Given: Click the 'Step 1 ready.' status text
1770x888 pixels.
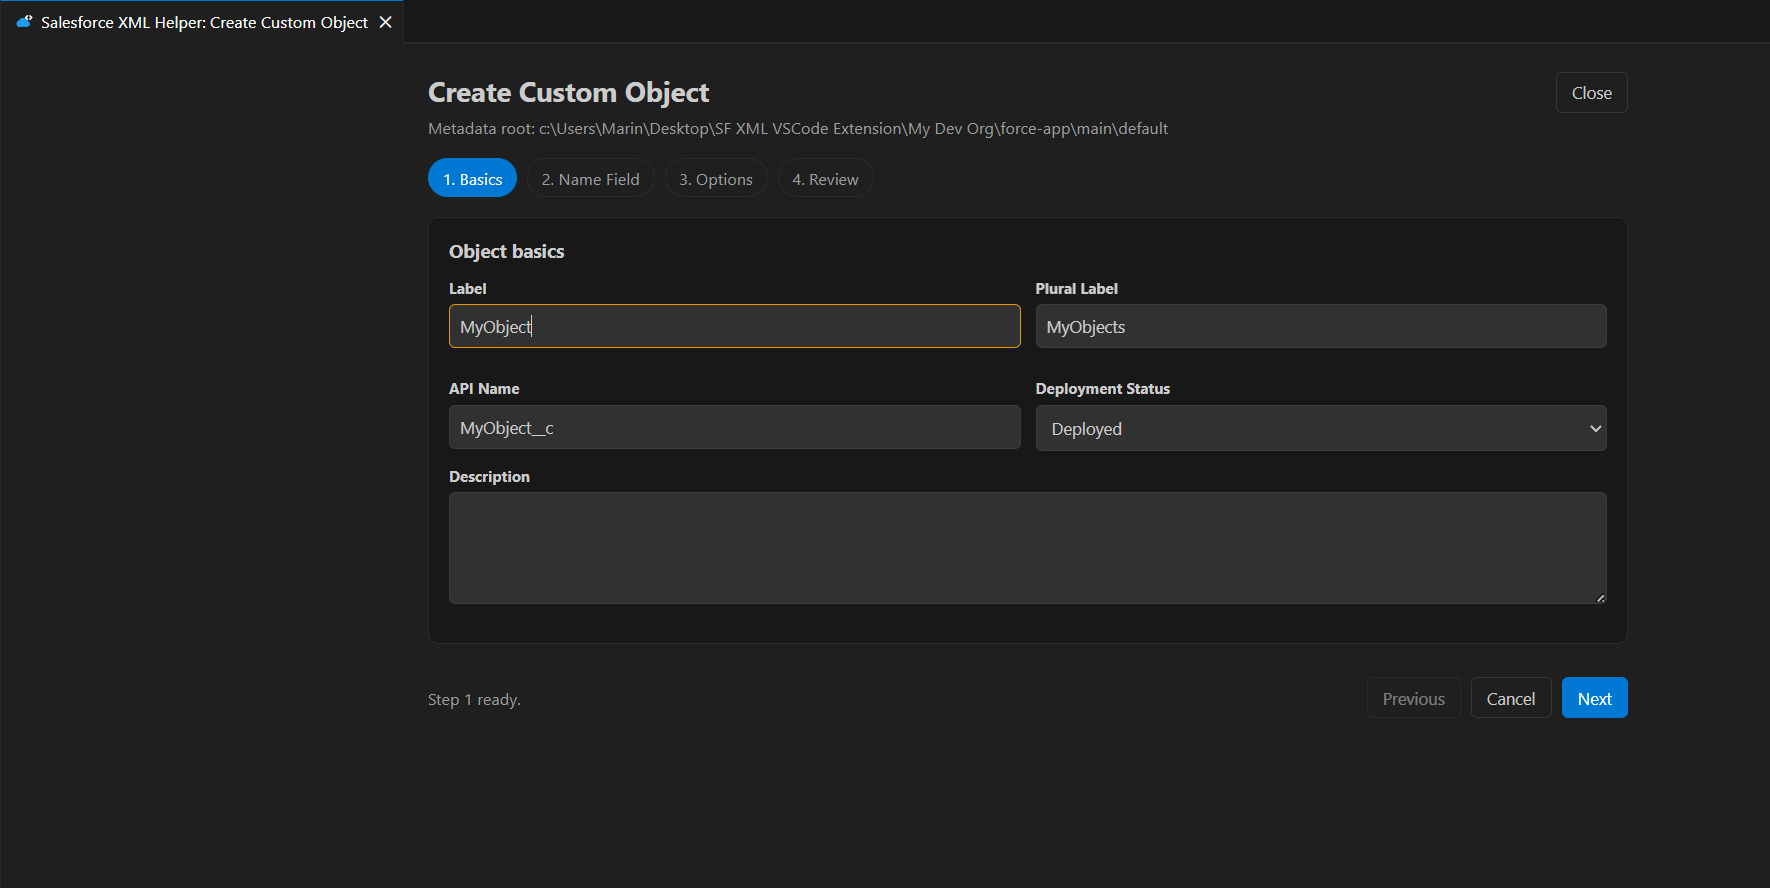Looking at the screenshot, I should tap(474, 699).
